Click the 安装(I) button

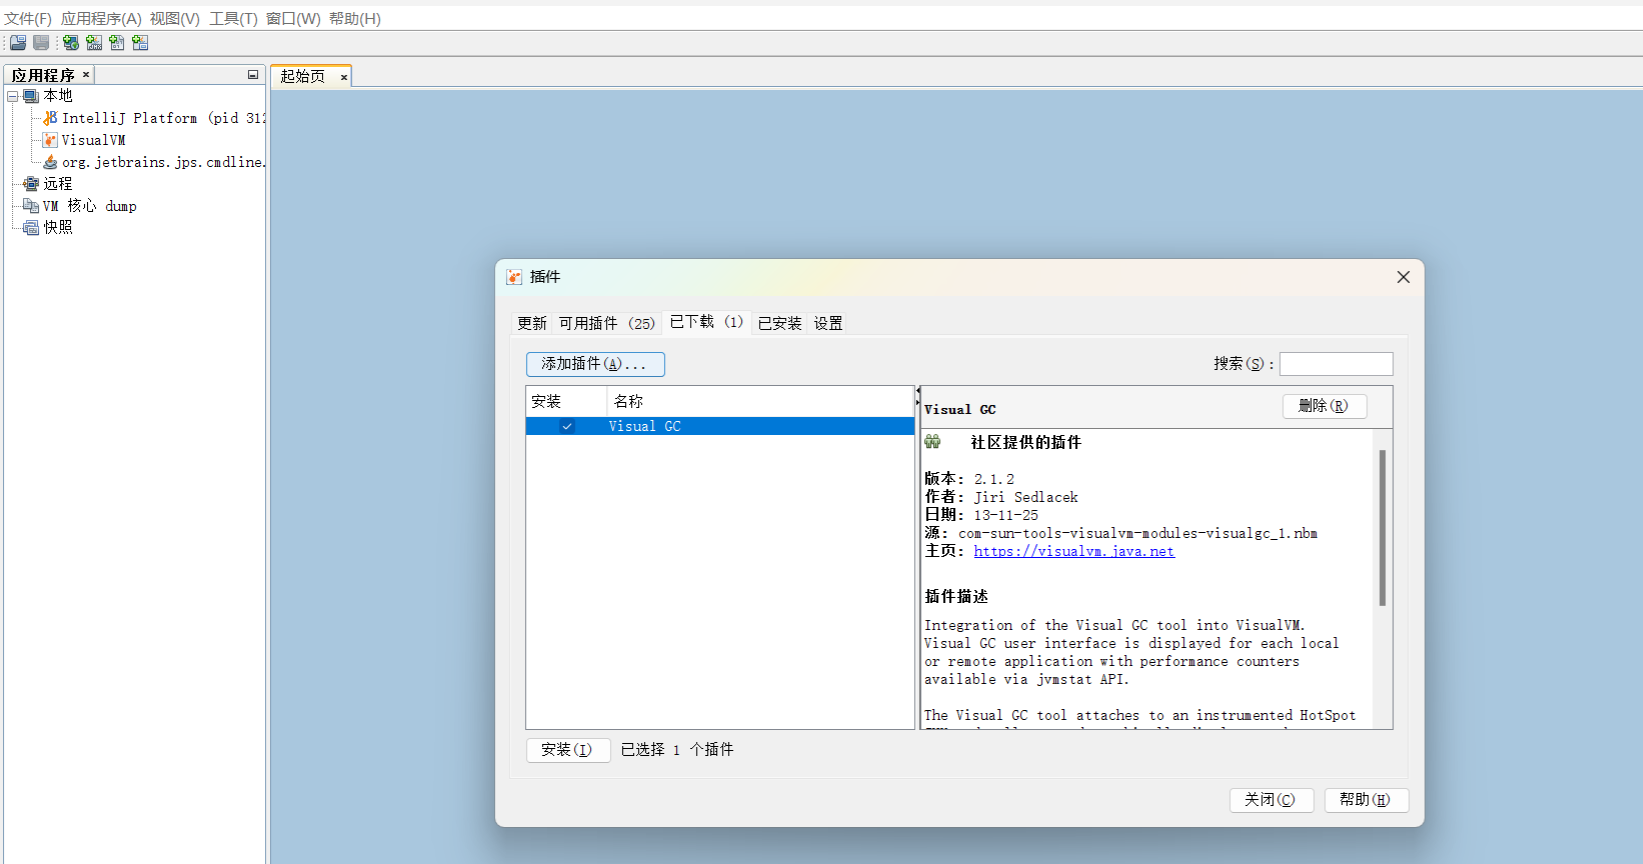(567, 750)
